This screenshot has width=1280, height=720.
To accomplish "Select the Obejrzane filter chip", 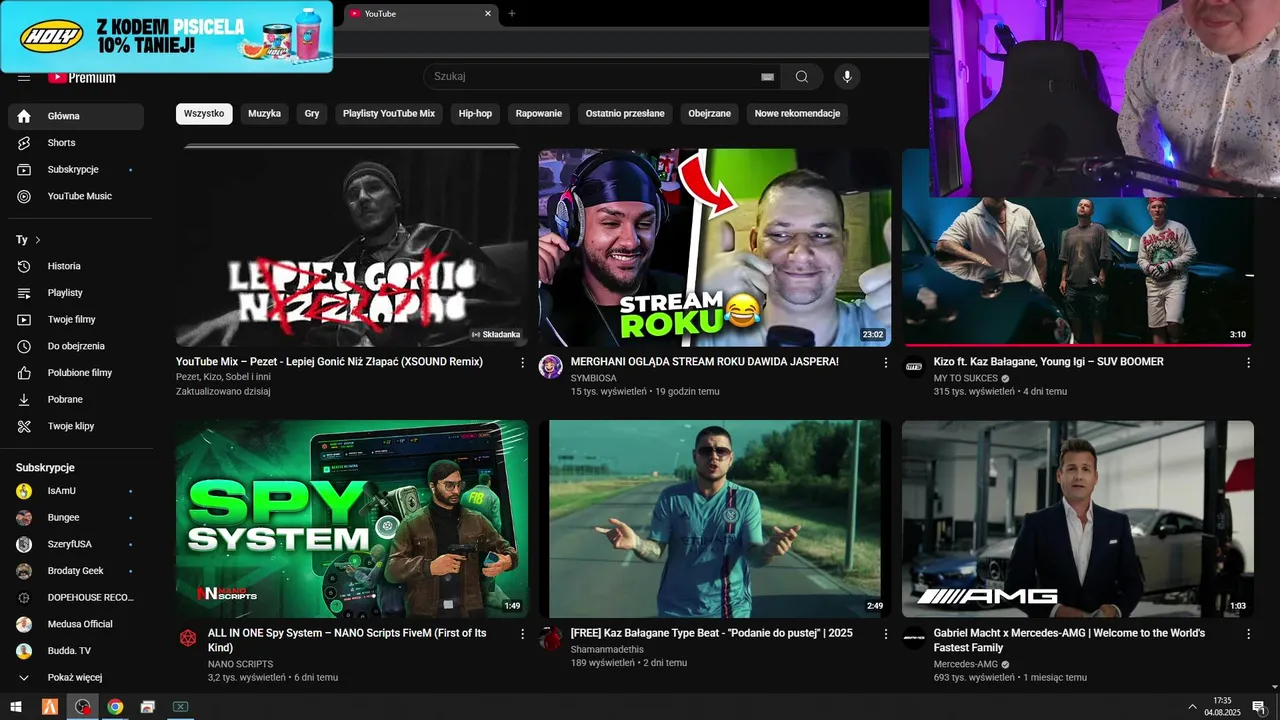I will tap(710, 114).
